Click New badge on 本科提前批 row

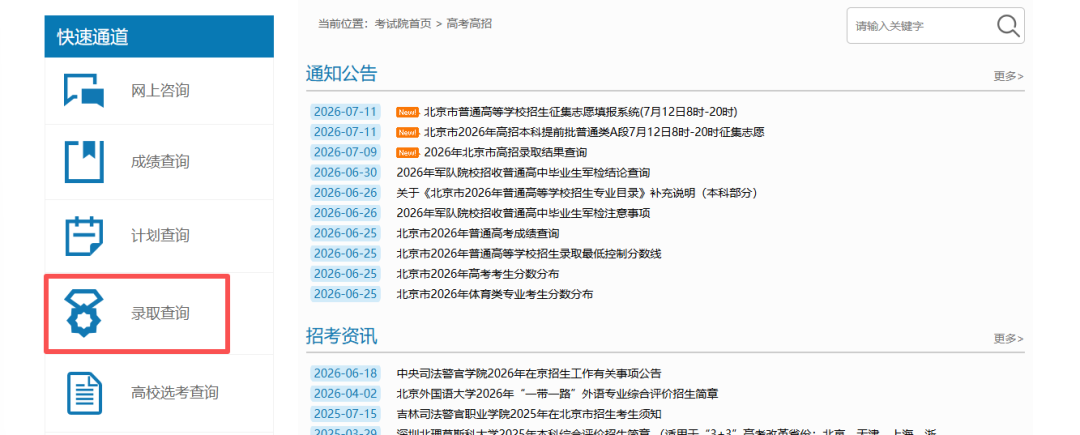(x=407, y=132)
